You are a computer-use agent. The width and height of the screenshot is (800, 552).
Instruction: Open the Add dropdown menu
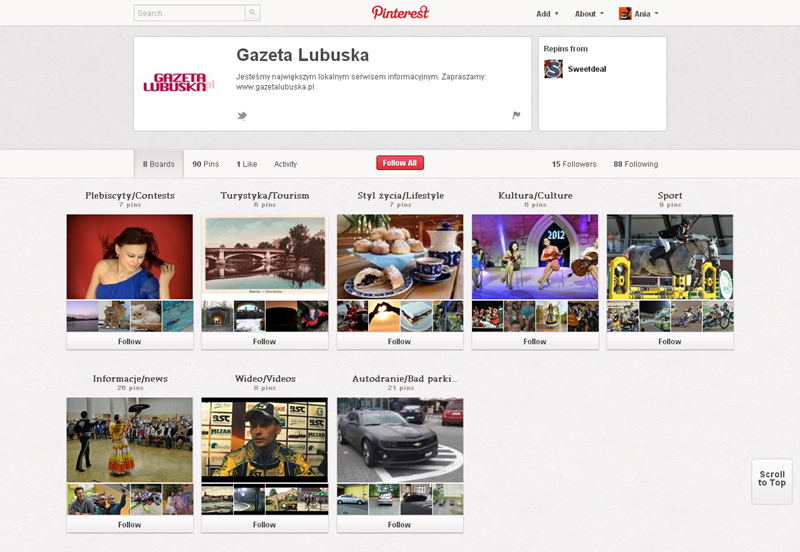pos(547,14)
